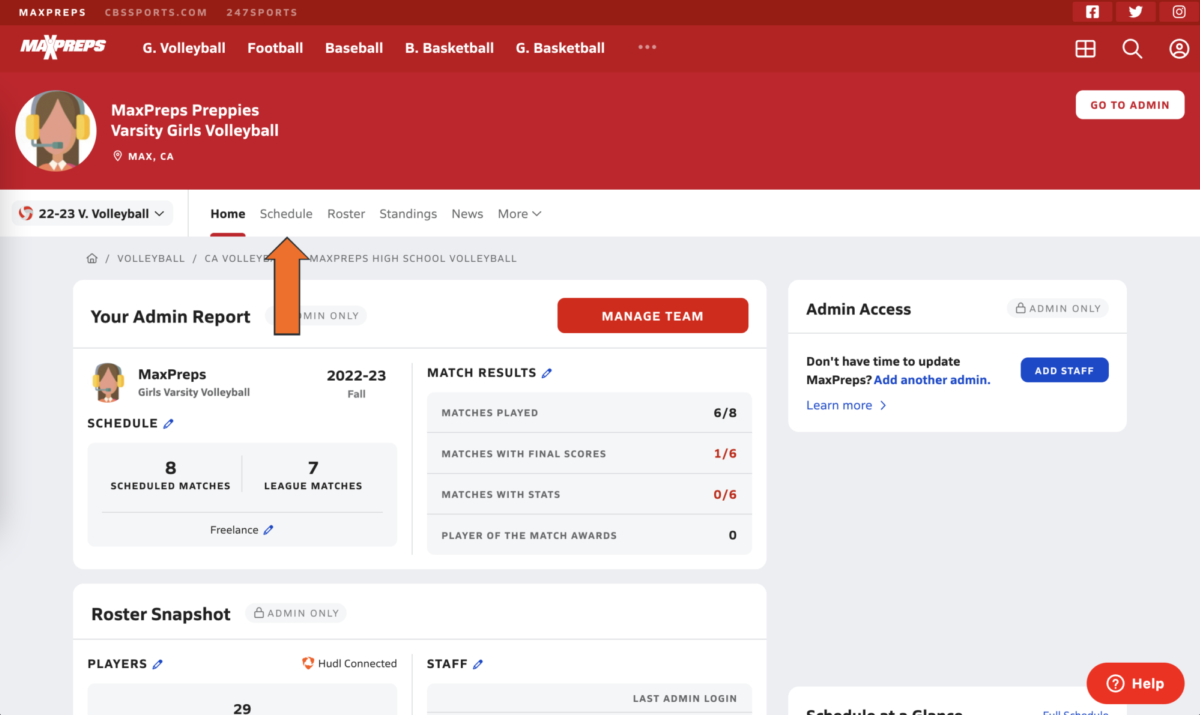Open Facebook page icon
The width and height of the screenshot is (1200, 715).
click(1092, 12)
